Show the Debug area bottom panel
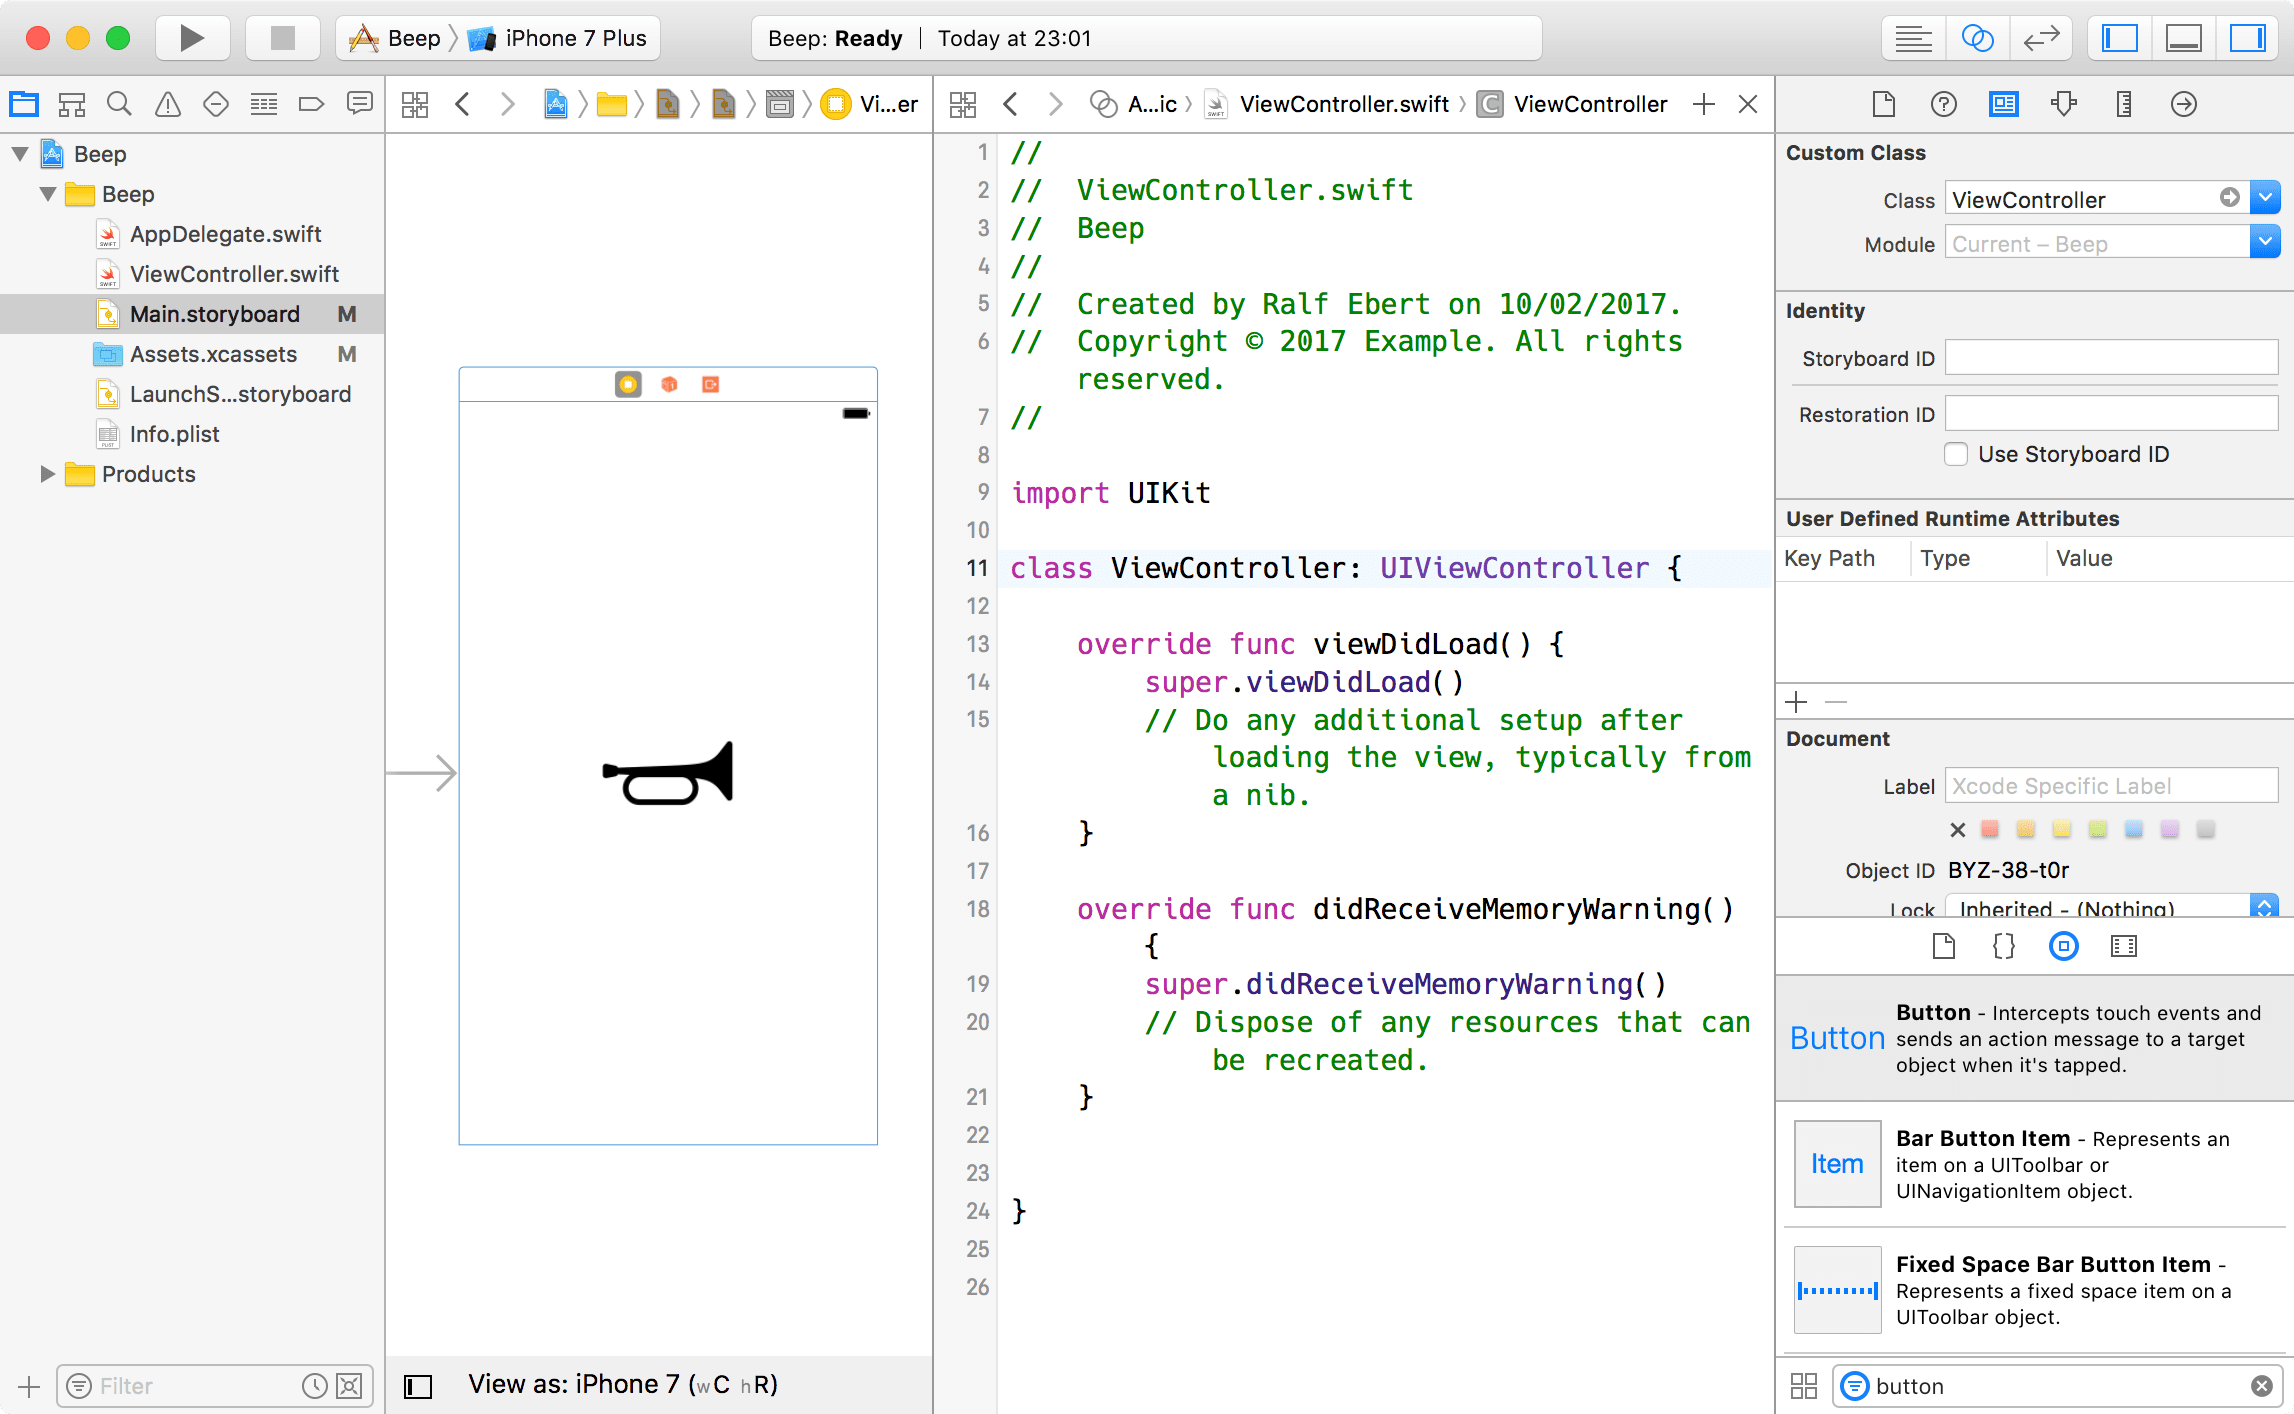2294x1414 pixels. [x=2183, y=38]
